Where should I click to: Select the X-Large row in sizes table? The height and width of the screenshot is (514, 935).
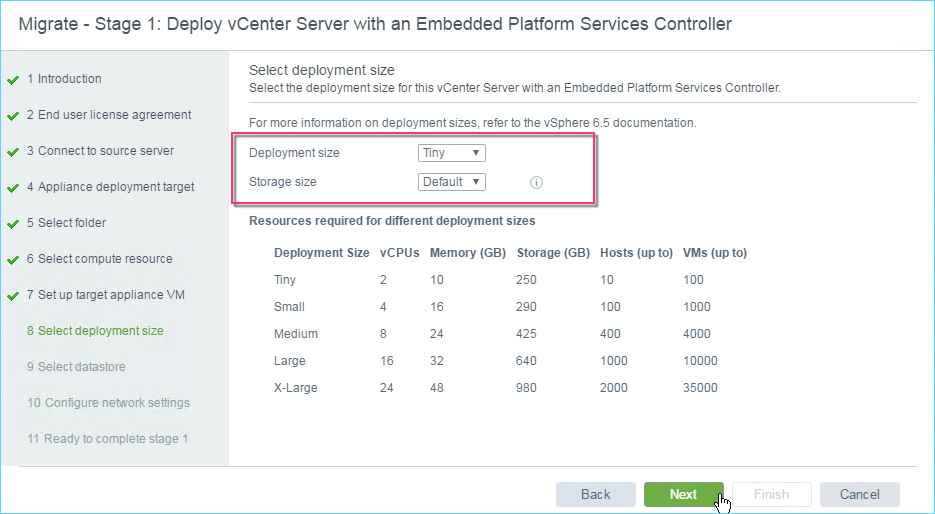point(510,388)
